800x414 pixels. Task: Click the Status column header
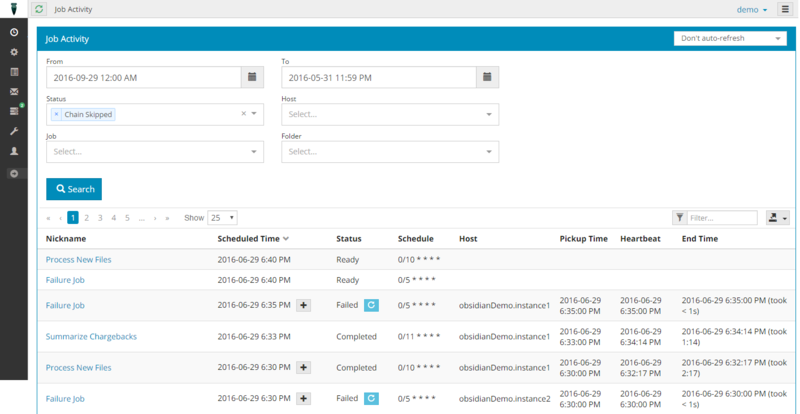pyautogui.click(x=349, y=238)
